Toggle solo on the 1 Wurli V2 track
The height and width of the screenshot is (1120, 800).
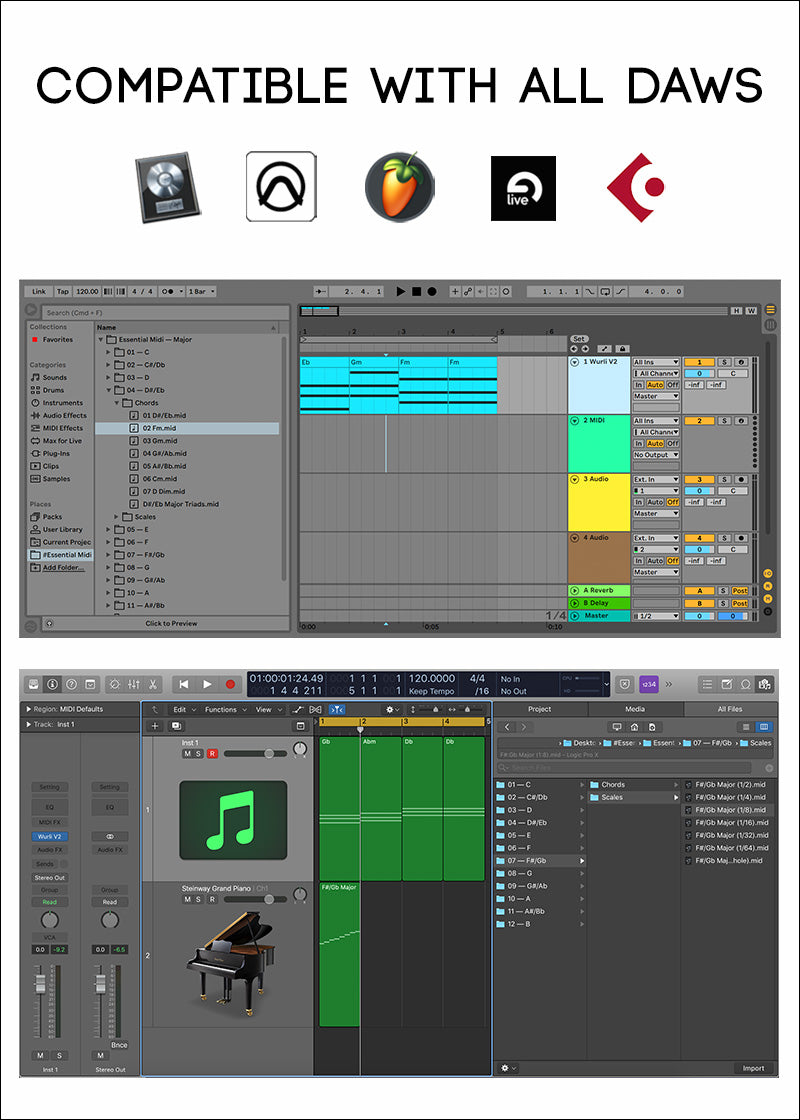click(x=724, y=362)
